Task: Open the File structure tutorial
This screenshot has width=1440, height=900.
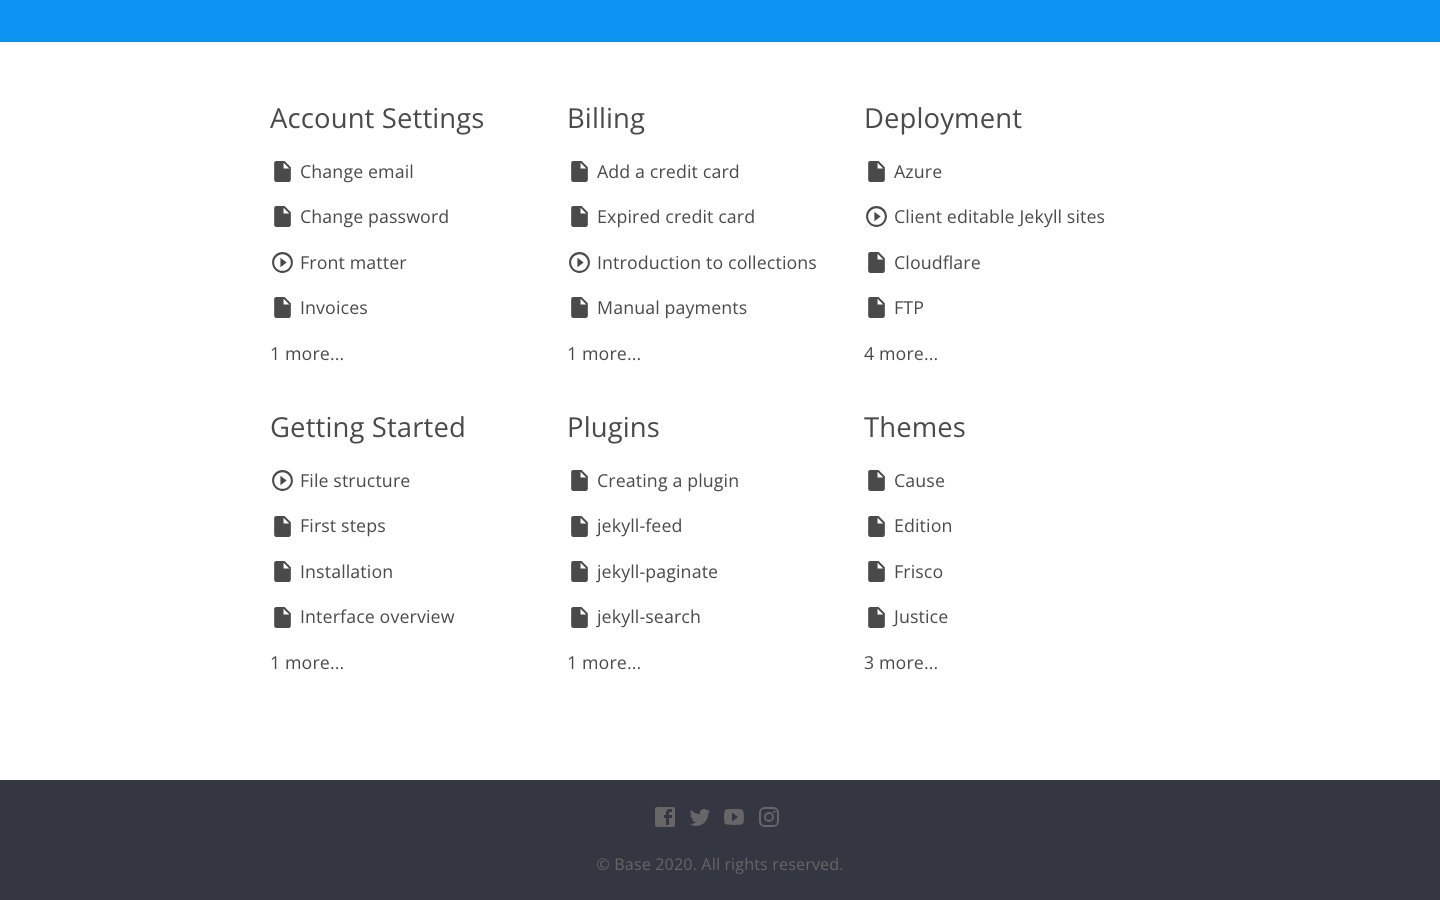Action: pyautogui.click(x=355, y=481)
